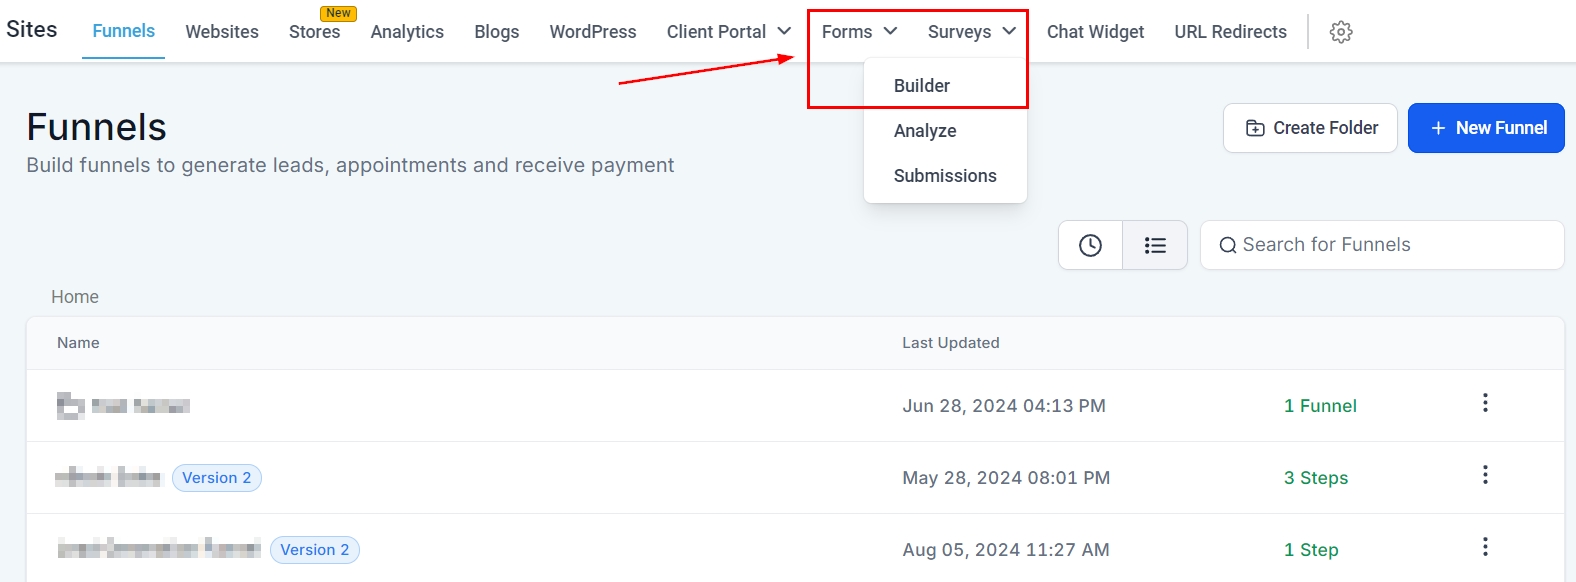The width and height of the screenshot is (1576, 582).
Task: Click the Create Folder button
Action: [x=1310, y=128]
